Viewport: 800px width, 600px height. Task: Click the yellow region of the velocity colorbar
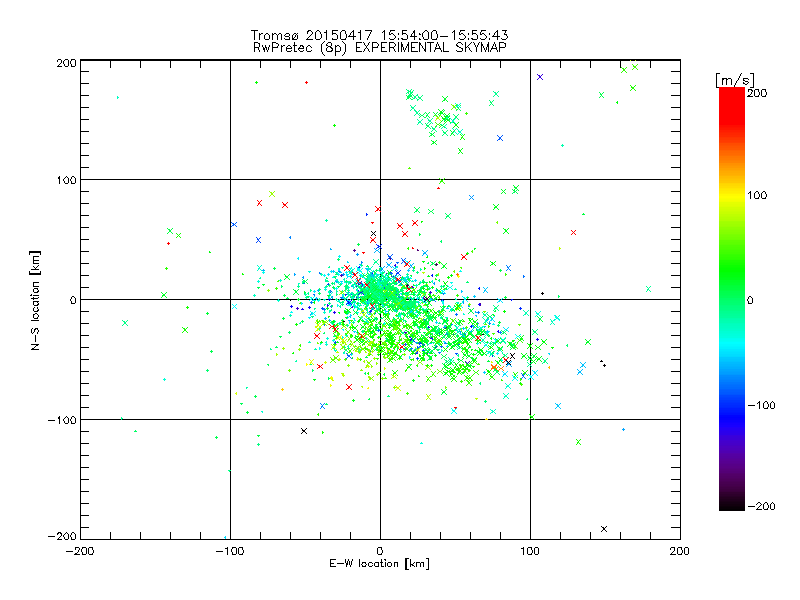pos(732,195)
